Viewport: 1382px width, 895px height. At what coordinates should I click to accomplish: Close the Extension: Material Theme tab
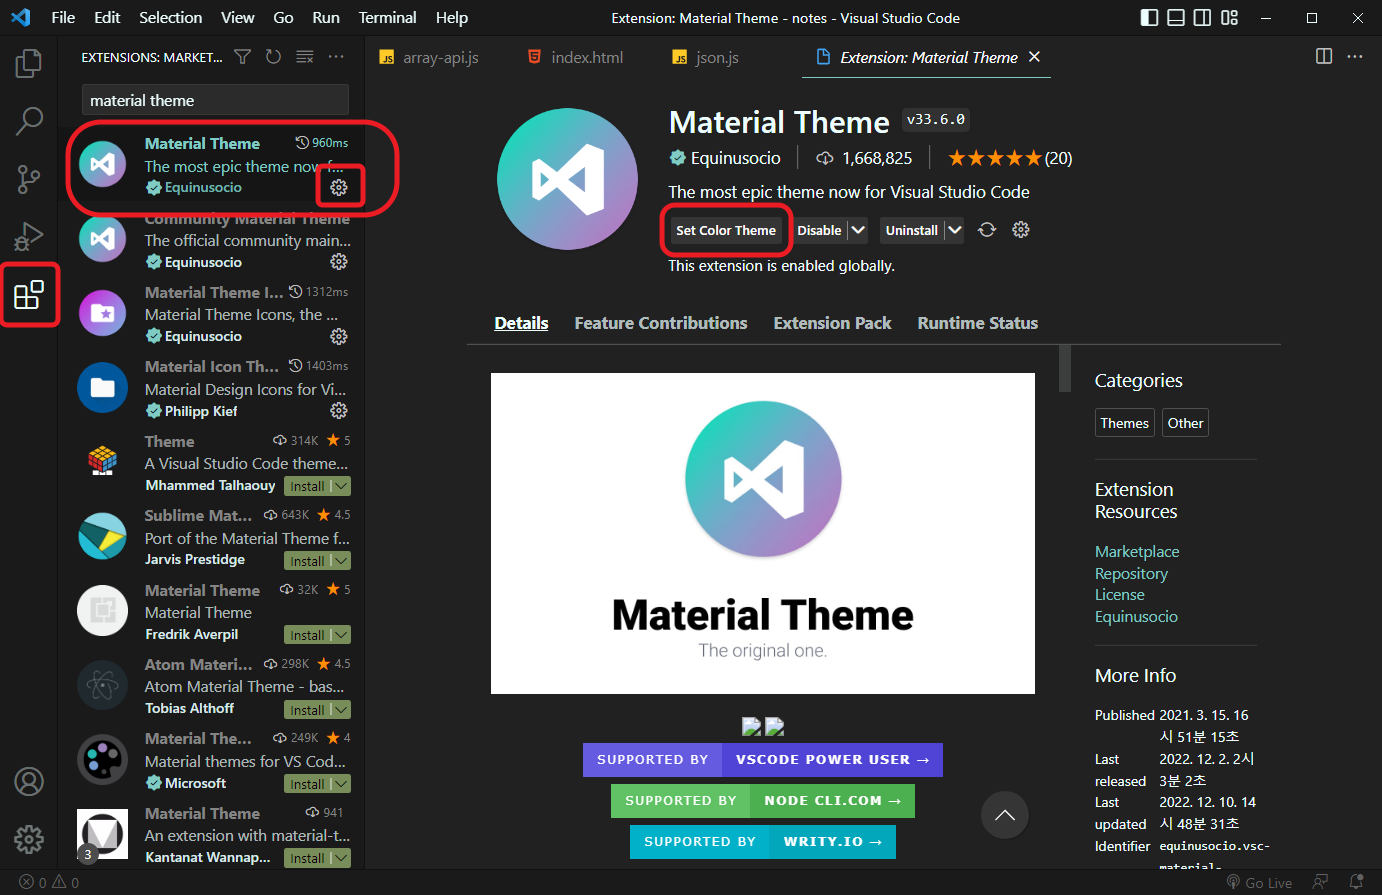[1034, 57]
